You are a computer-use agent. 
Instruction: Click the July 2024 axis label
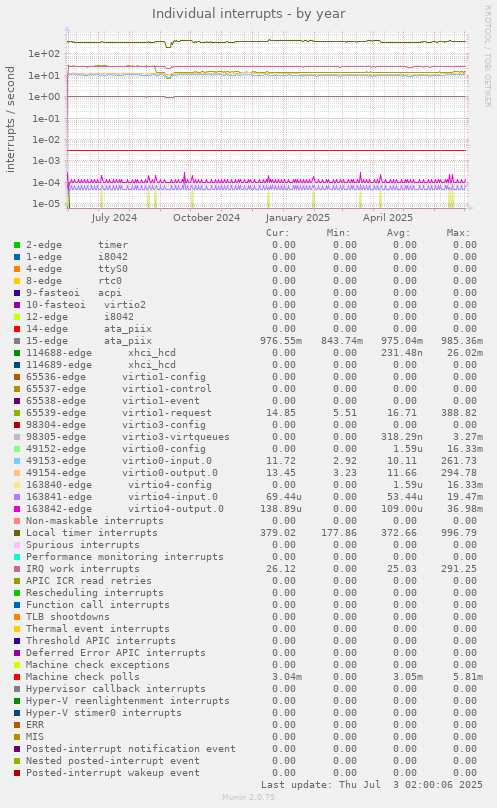(x=114, y=217)
